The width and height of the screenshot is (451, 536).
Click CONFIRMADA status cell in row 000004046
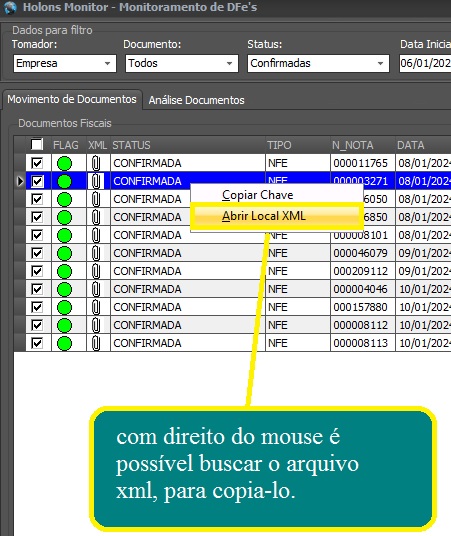coord(188,289)
